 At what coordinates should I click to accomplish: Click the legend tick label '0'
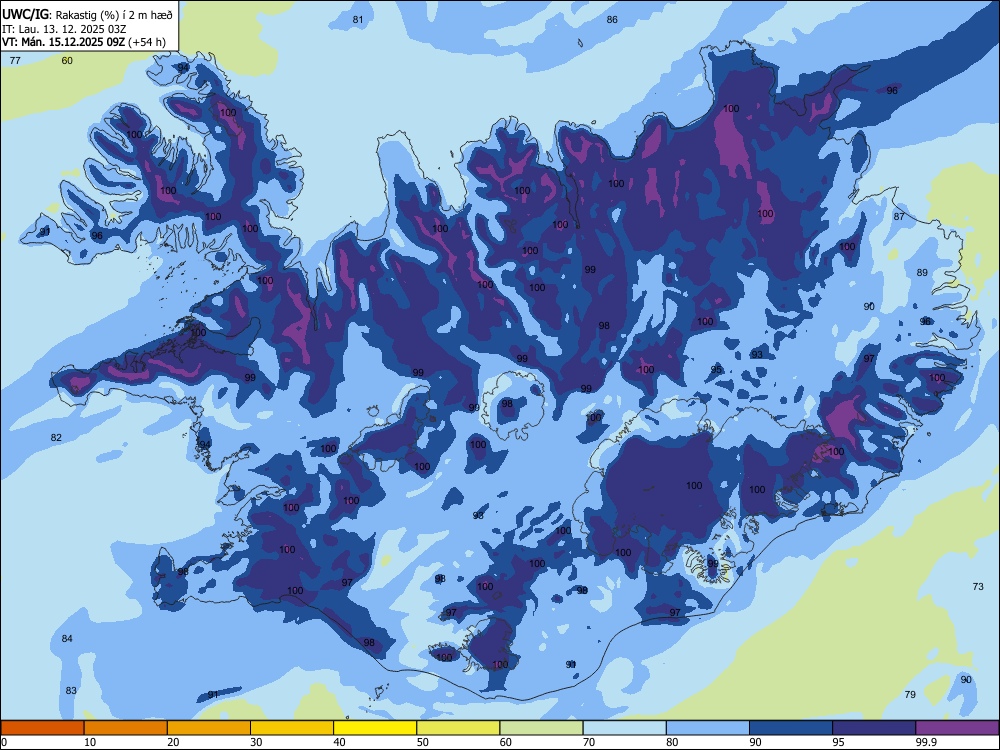4,742
